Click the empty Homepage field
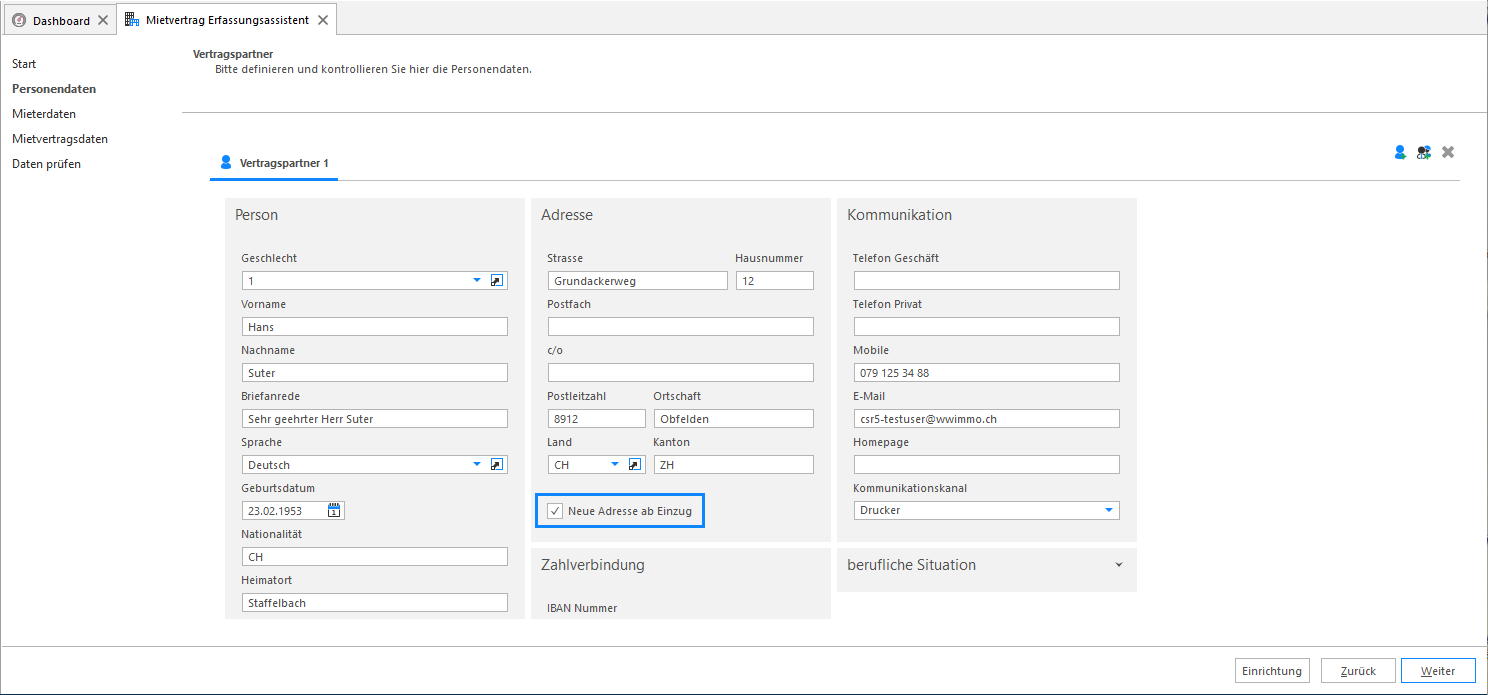This screenshot has width=1488, height=695. 987,465
